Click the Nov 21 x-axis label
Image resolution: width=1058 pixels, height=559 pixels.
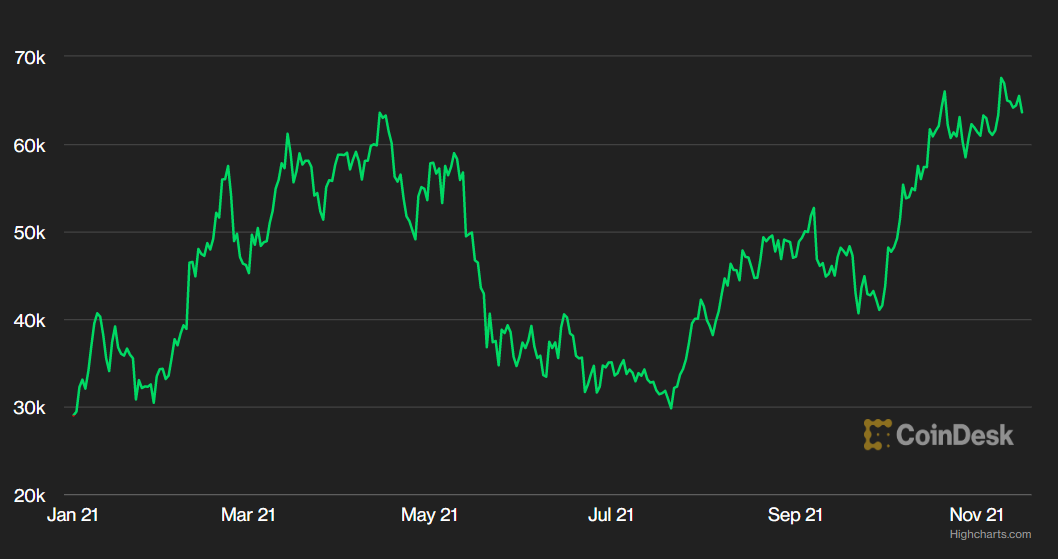[x=976, y=515]
